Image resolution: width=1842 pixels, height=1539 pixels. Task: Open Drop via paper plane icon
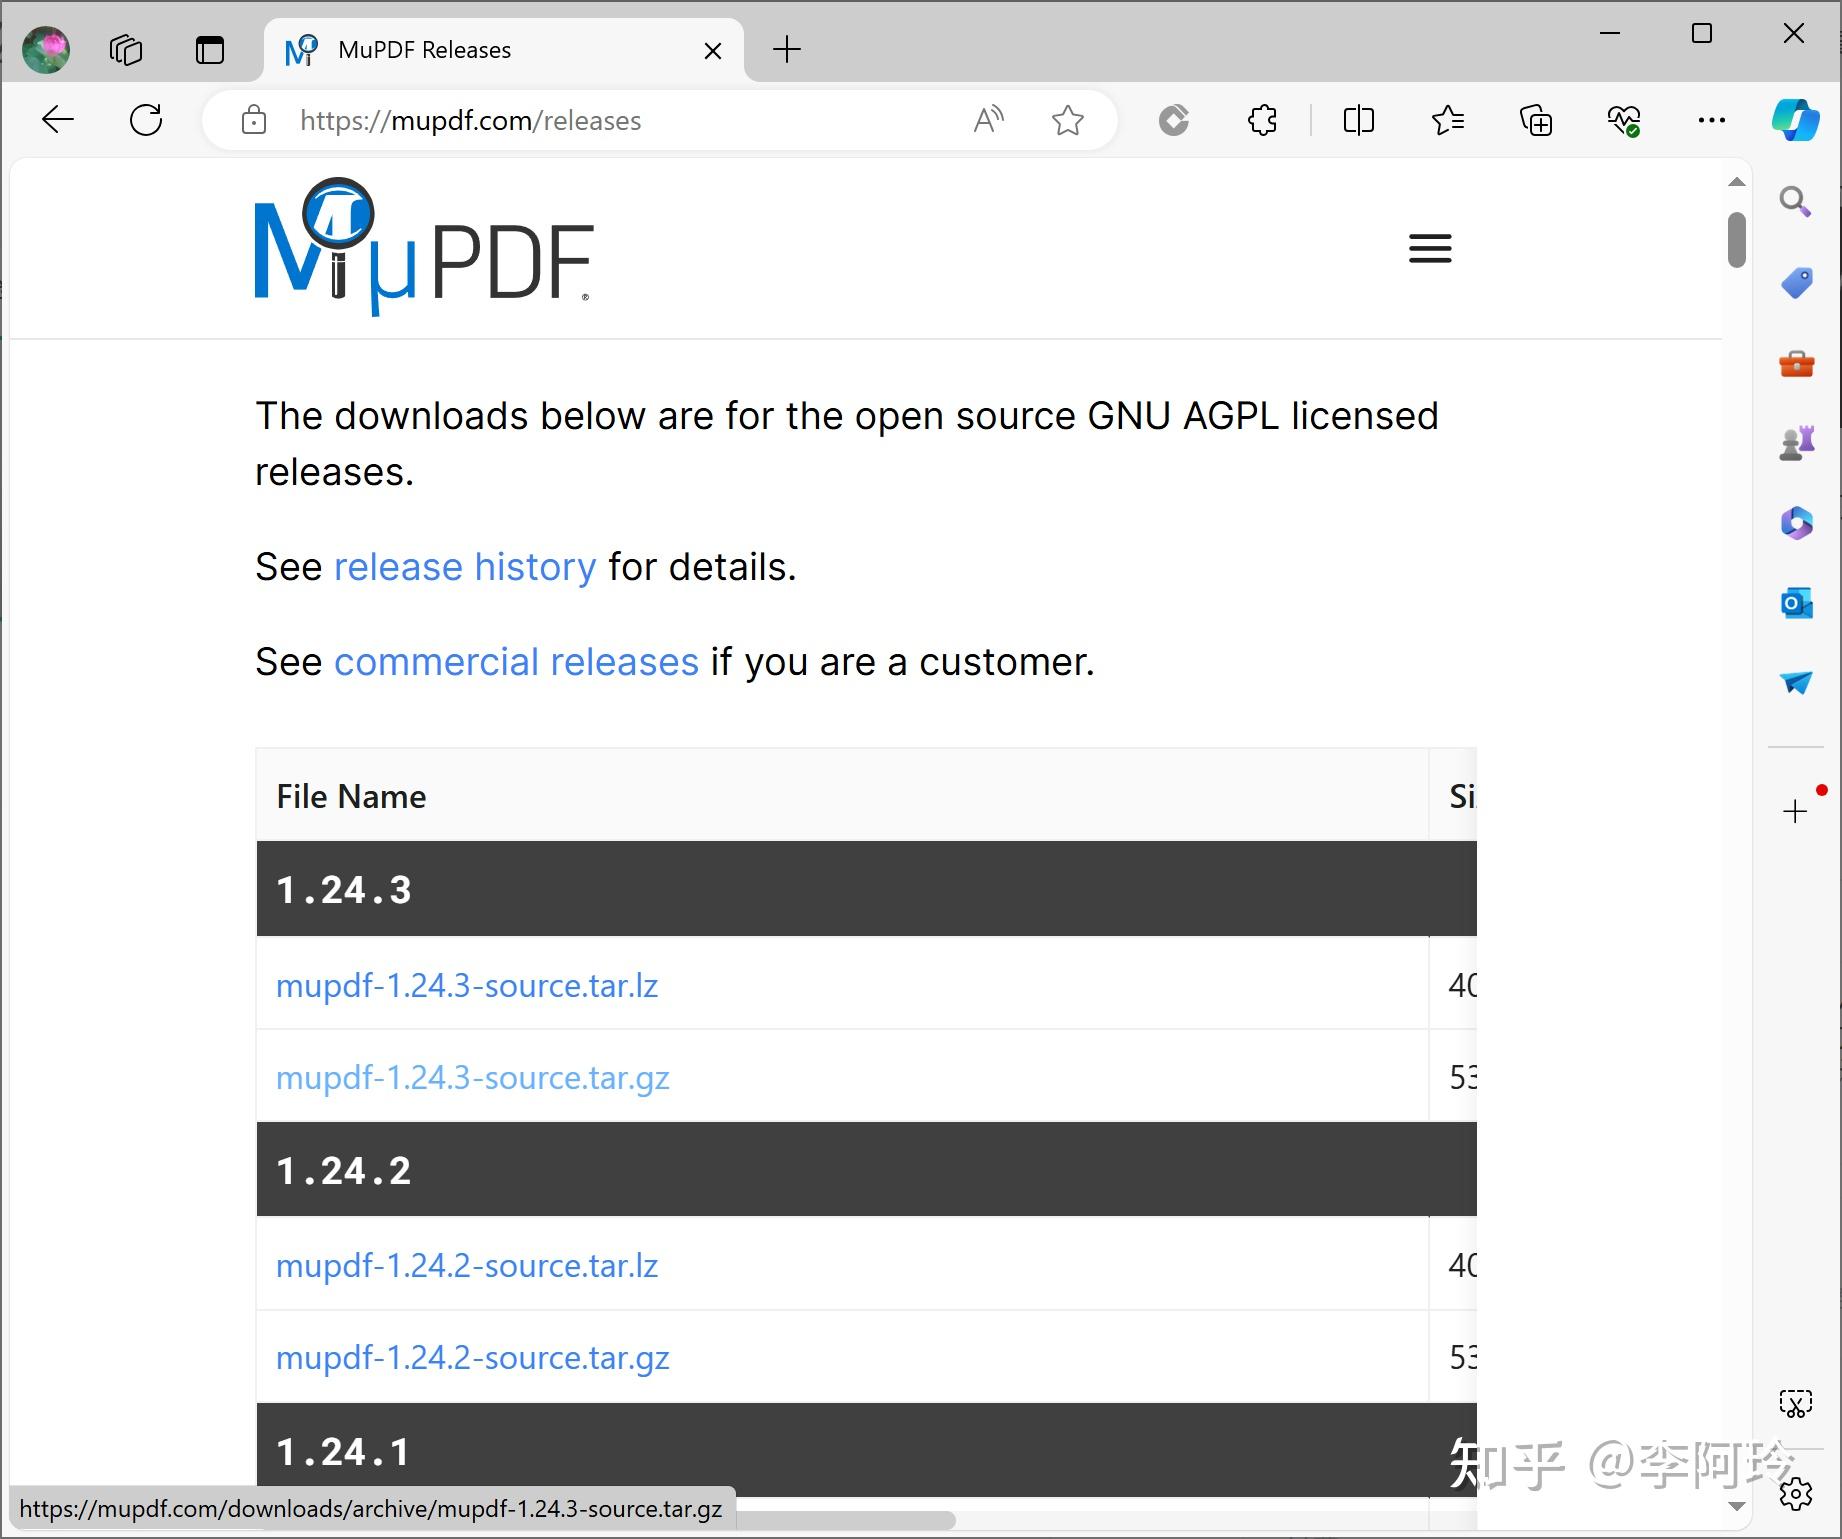(1796, 684)
